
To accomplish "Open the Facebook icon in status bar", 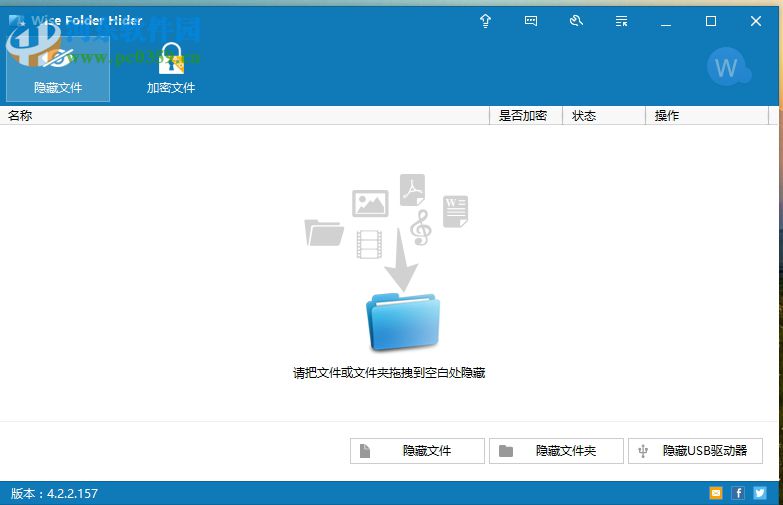I will point(738,493).
